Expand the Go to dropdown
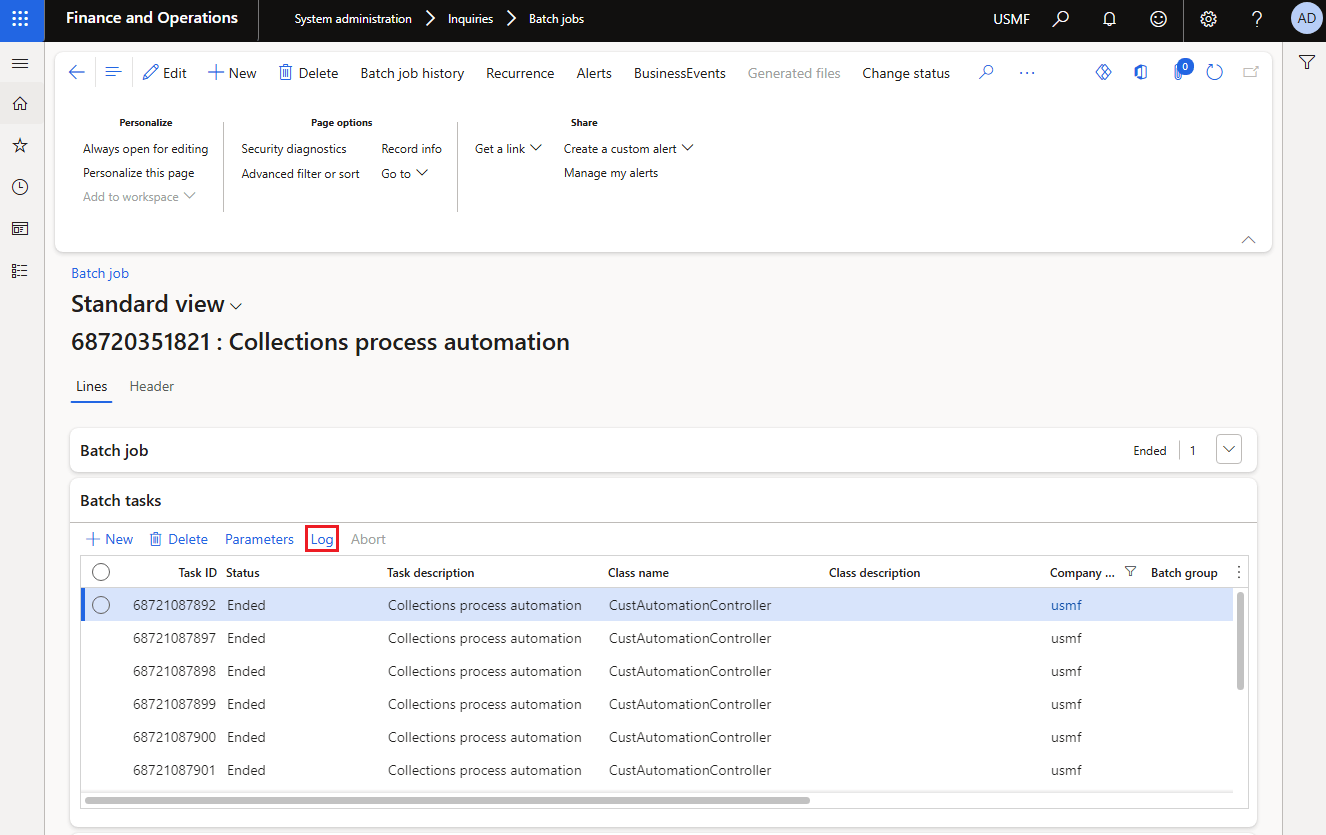The height and width of the screenshot is (835, 1326). [405, 173]
